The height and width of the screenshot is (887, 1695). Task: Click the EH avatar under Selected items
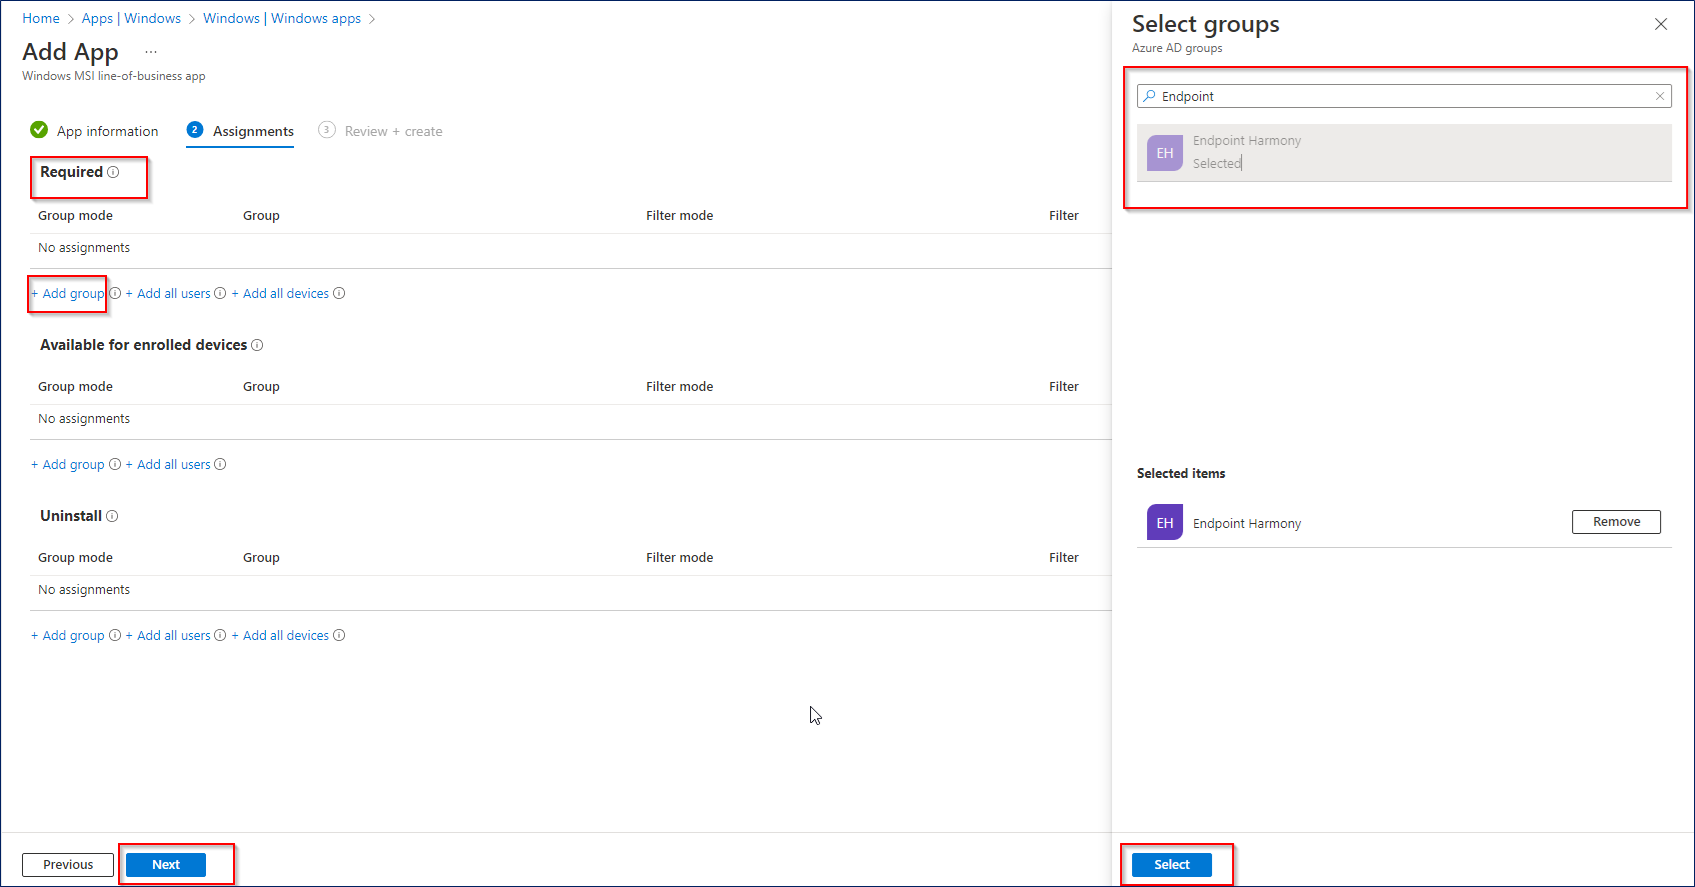pyautogui.click(x=1165, y=522)
